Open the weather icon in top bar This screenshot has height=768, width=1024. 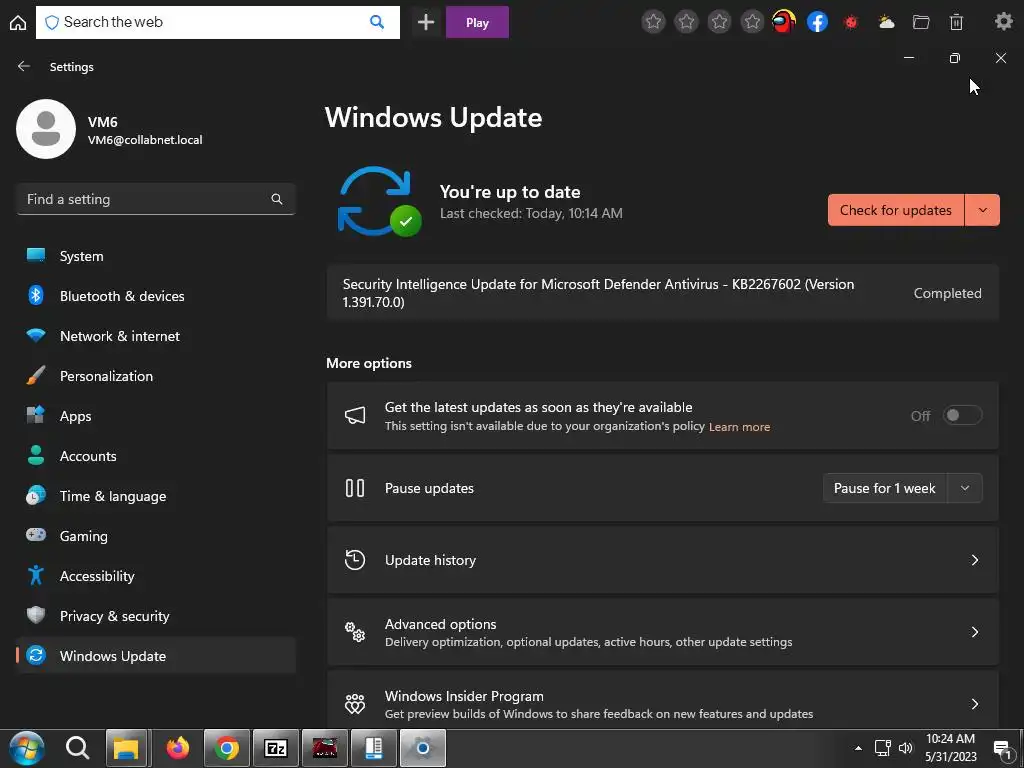click(886, 22)
